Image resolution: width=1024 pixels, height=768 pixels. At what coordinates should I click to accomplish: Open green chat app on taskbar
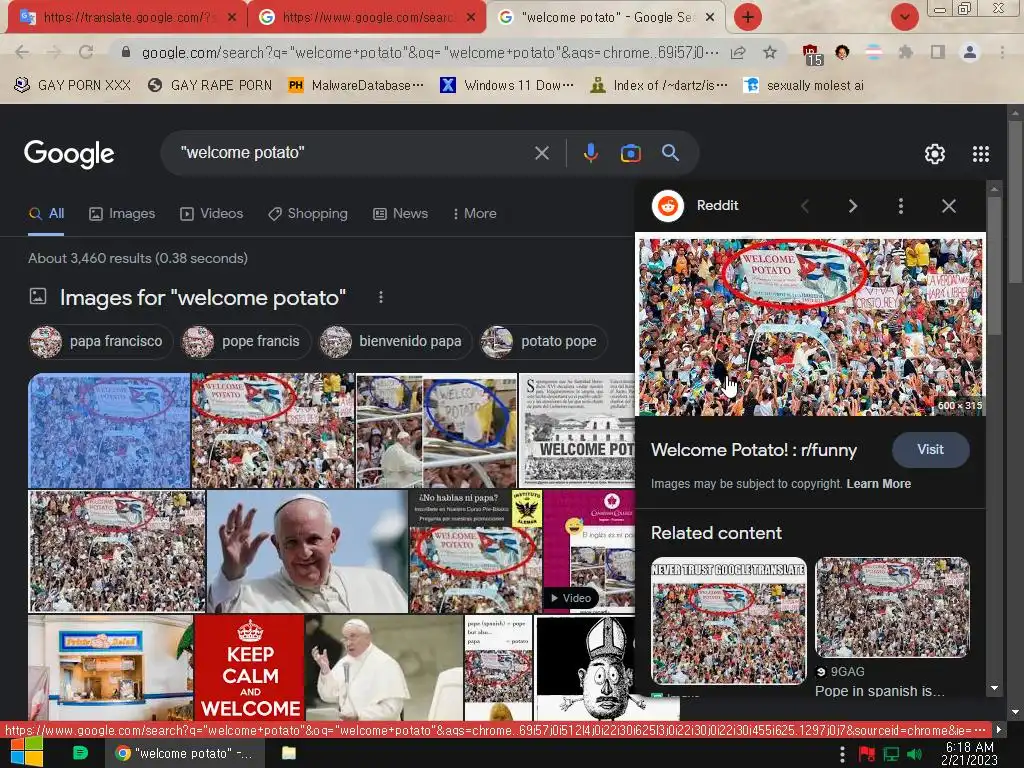click(80, 753)
